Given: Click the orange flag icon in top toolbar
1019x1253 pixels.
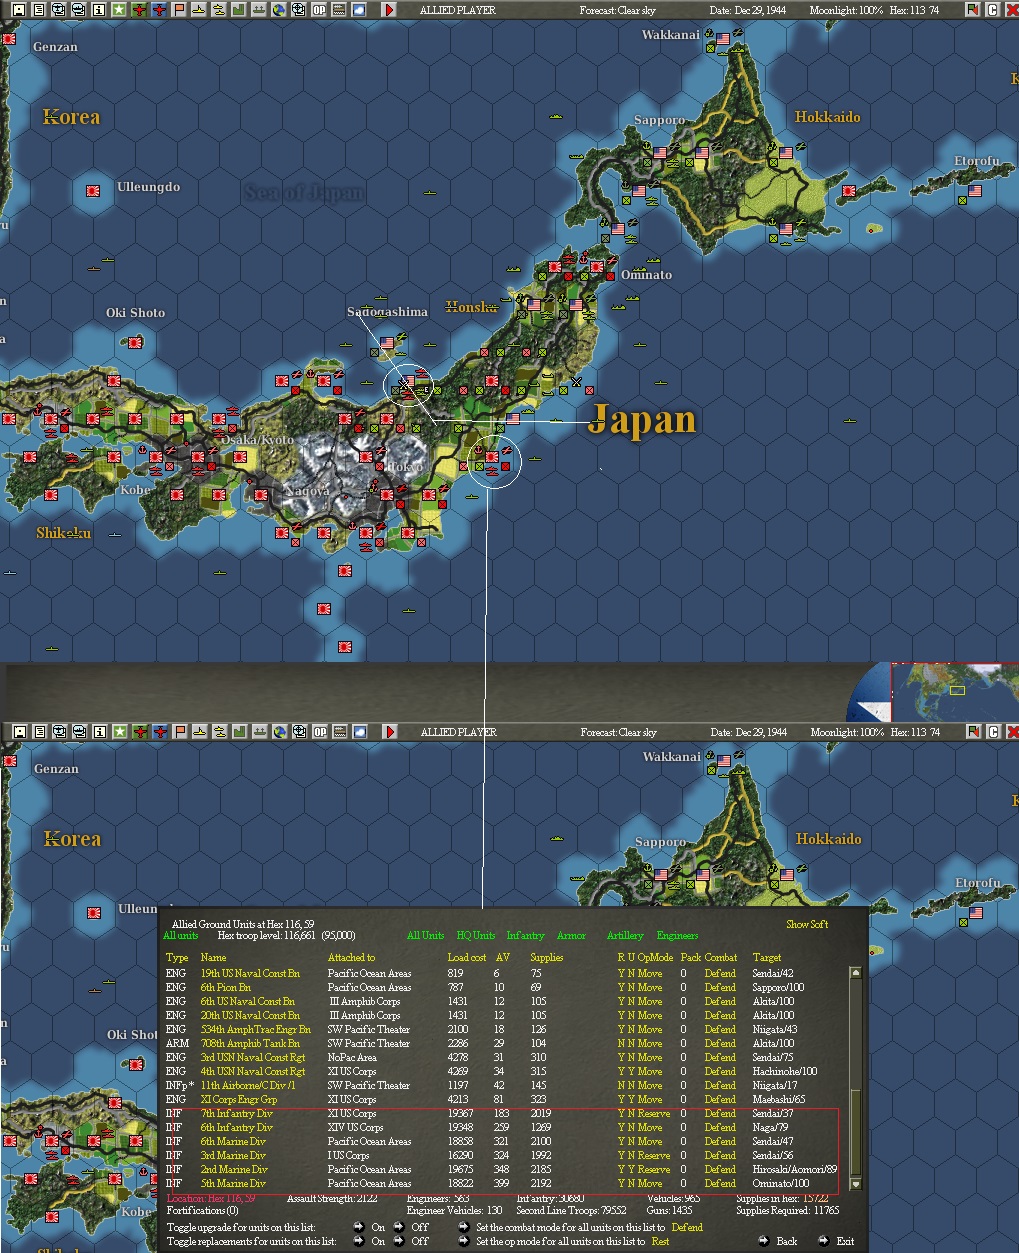Looking at the screenshot, I should click(179, 9).
